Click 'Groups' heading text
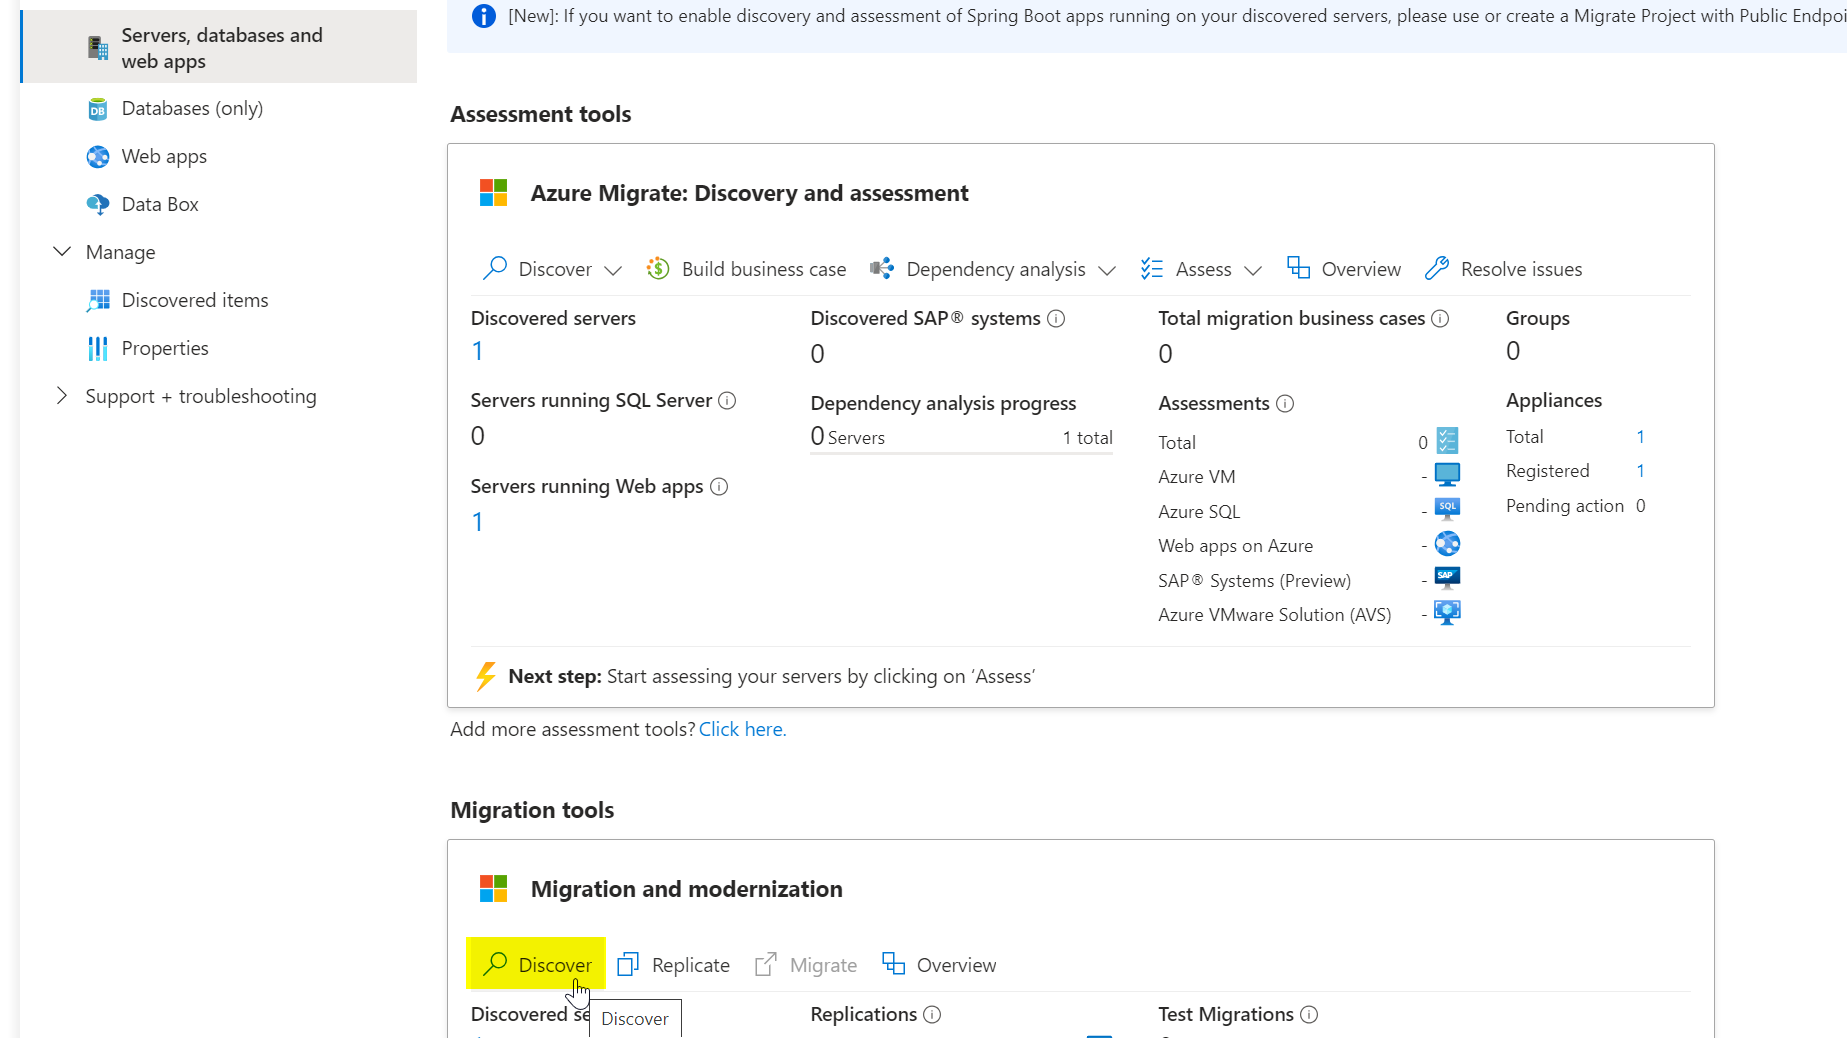1847x1038 pixels. [1538, 318]
